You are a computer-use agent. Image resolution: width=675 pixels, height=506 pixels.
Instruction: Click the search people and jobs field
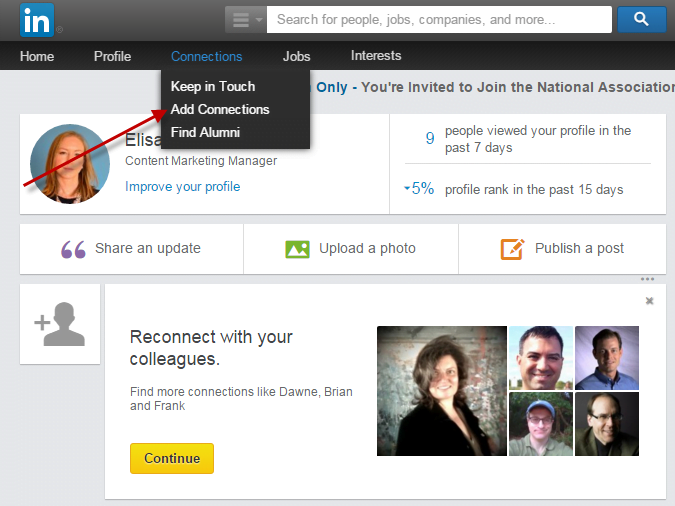[x=439, y=20]
